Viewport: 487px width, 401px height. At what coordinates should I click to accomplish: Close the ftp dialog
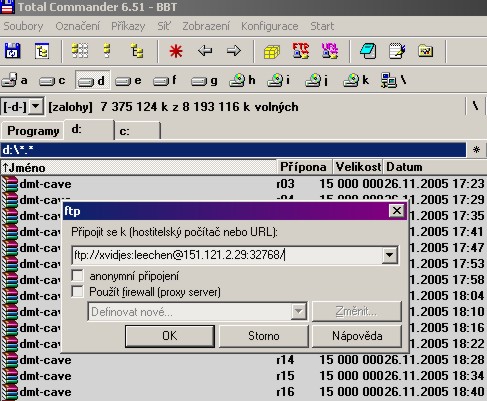397,211
